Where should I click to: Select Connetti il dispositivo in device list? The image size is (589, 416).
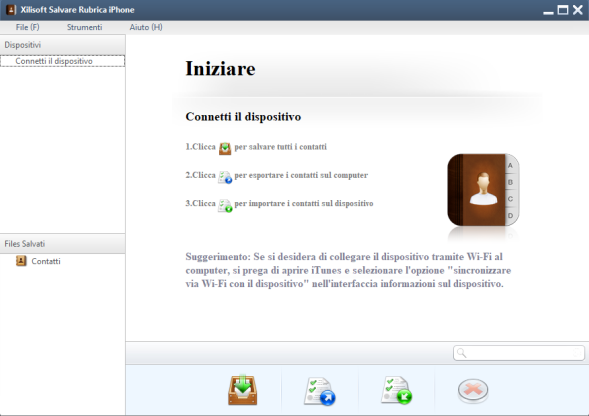click(62, 61)
